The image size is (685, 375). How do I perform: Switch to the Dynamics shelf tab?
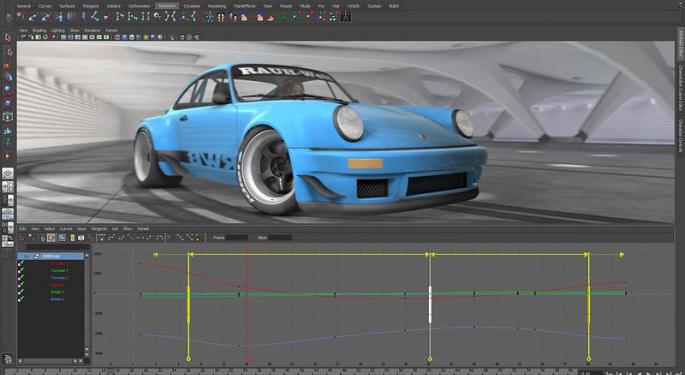(192, 6)
